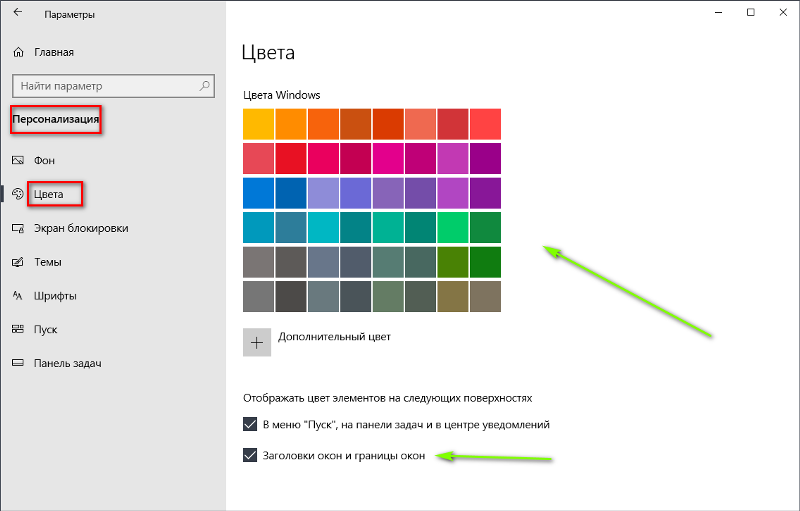Open Фон via its picture icon

(18, 160)
